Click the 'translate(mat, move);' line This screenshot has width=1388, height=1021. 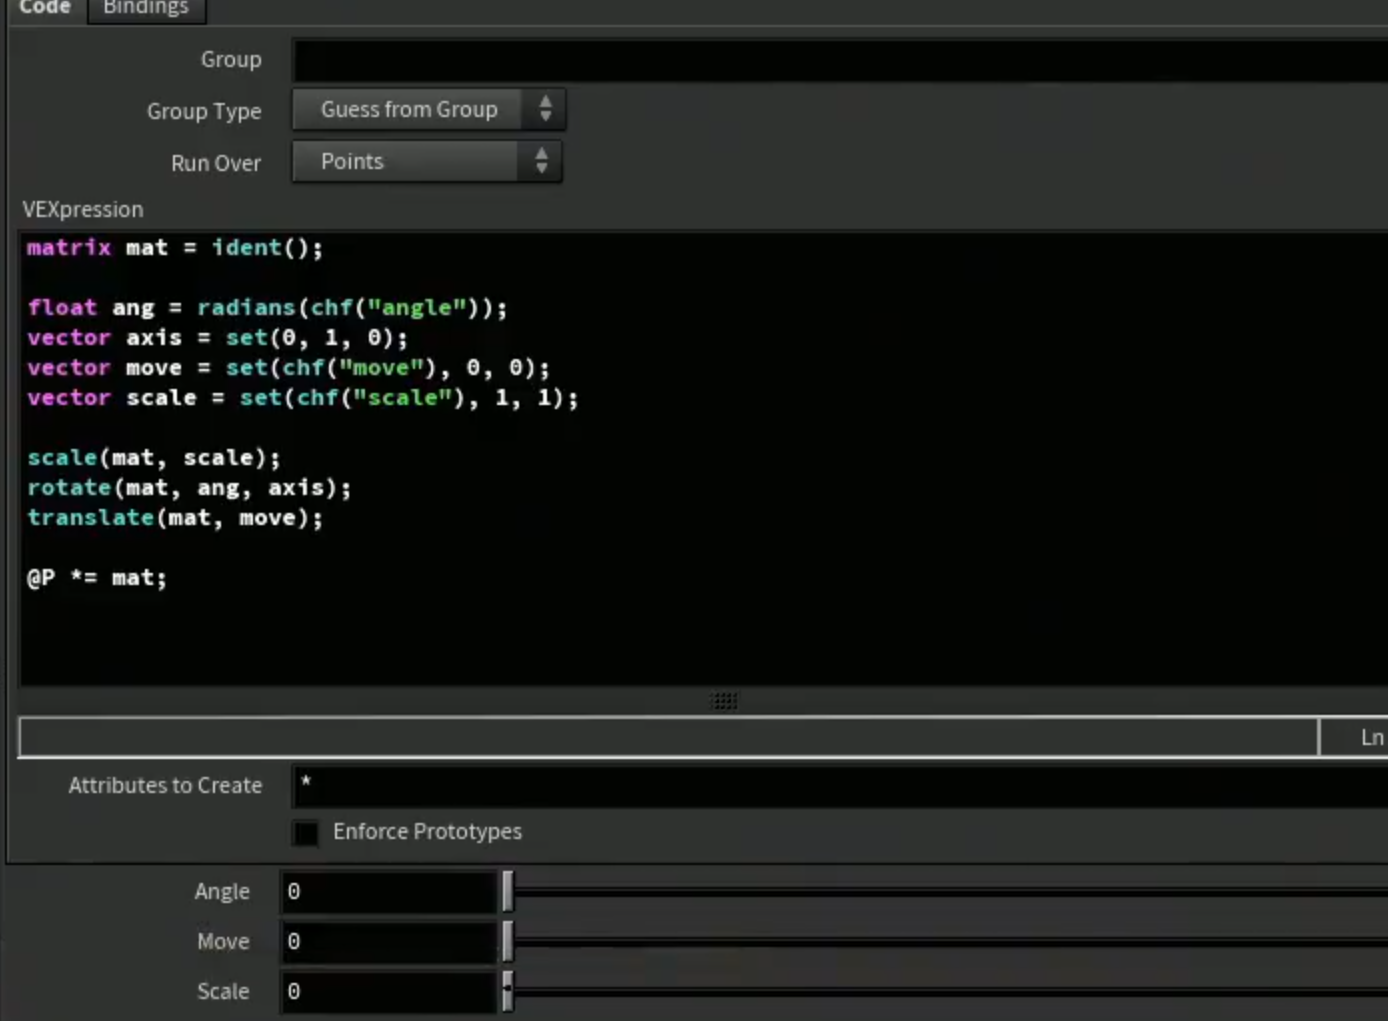(x=175, y=518)
